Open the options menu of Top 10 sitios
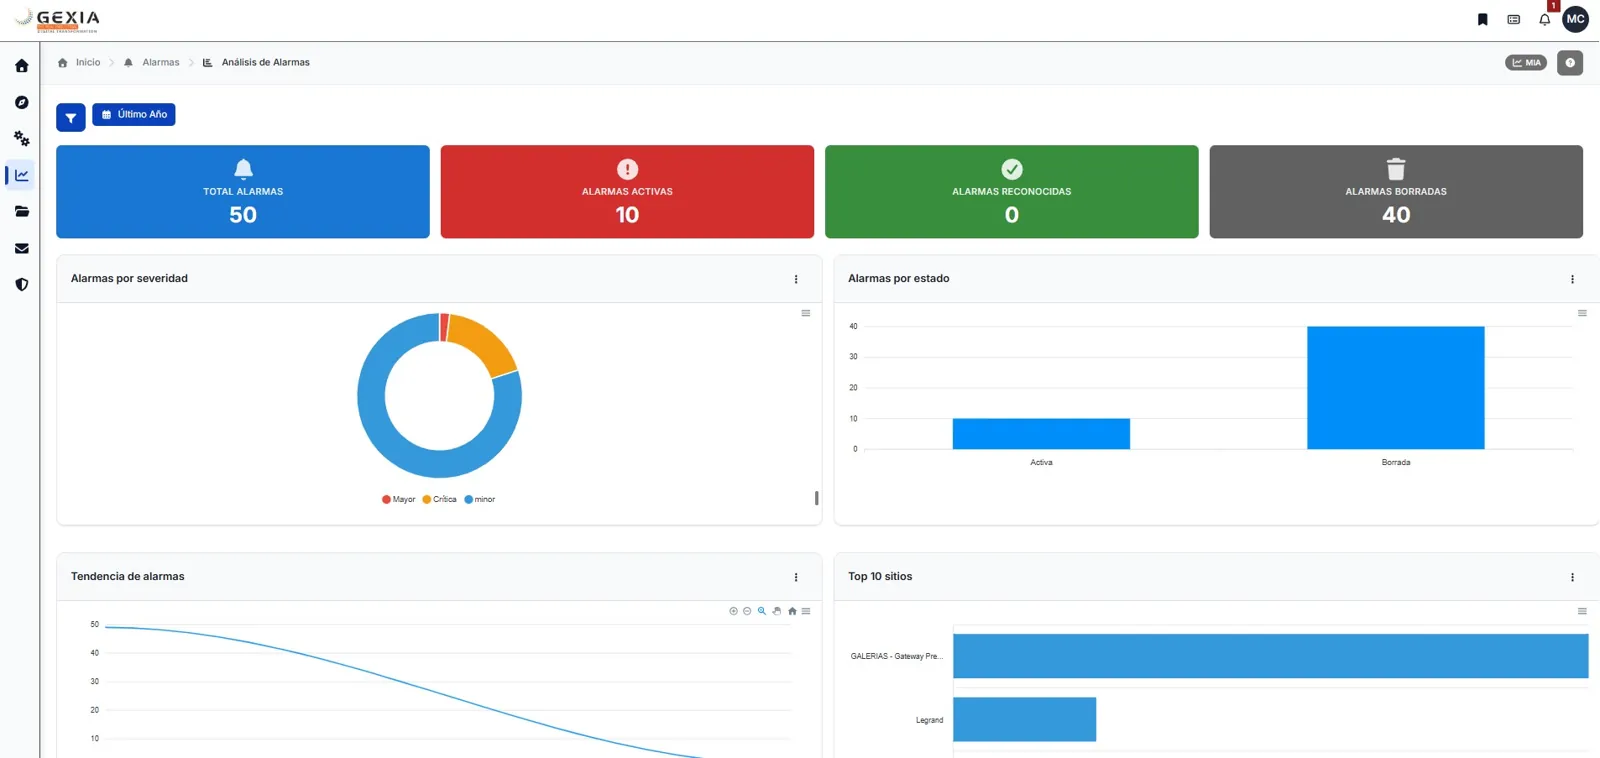Viewport: 1600px width, 758px height. point(1572,577)
